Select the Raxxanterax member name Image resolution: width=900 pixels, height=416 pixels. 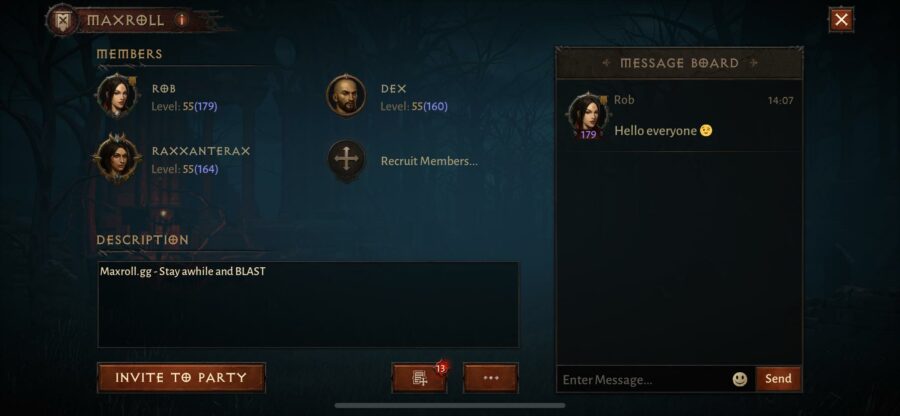click(x=201, y=151)
